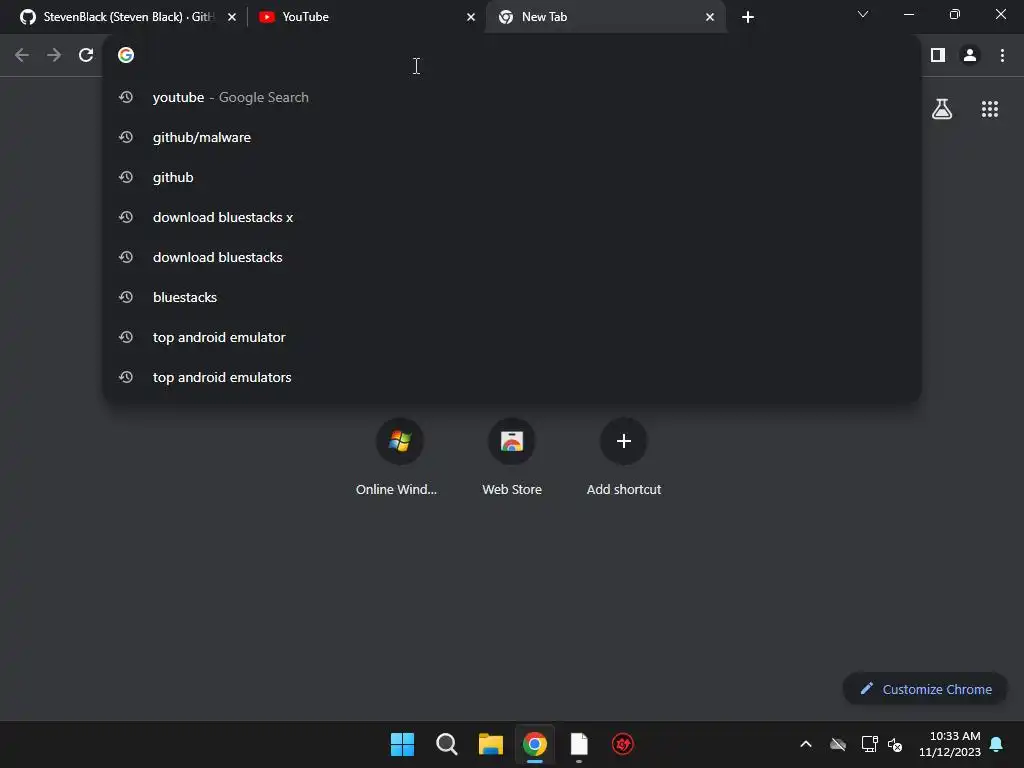The image size is (1024, 768).
Task: Open Windows taskbar search
Action: click(x=447, y=744)
